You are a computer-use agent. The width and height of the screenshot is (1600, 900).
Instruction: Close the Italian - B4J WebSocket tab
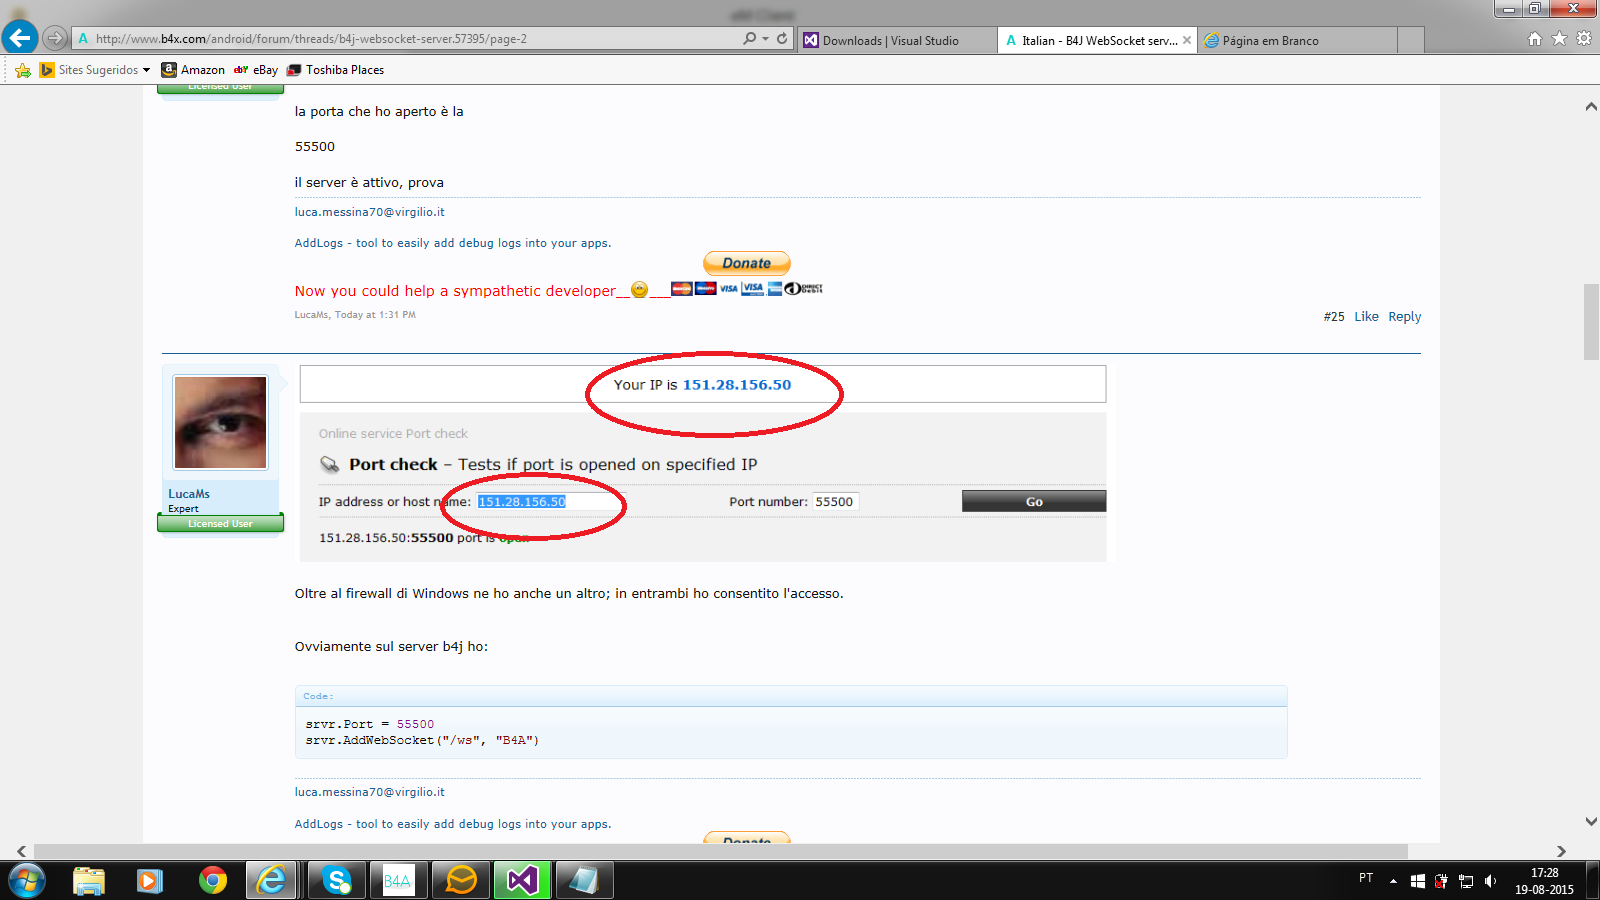1187,40
